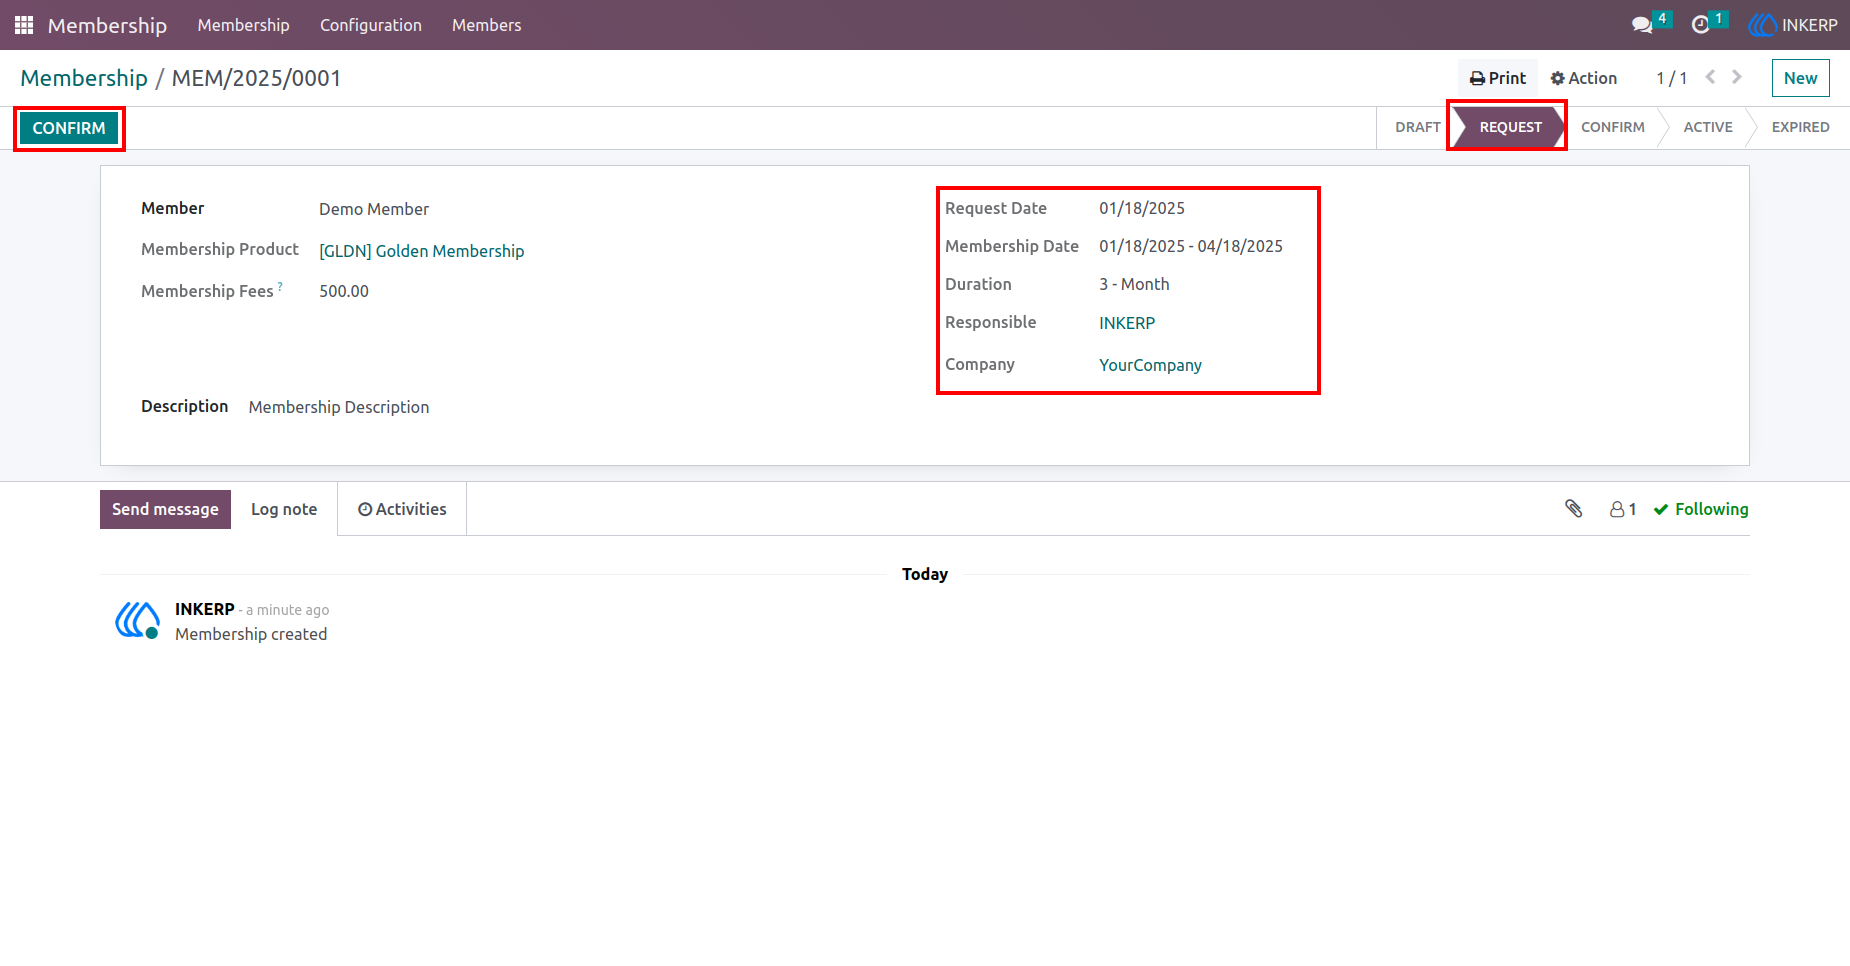Select the DRAFT status stage
The height and width of the screenshot is (966, 1850).
click(1417, 127)
